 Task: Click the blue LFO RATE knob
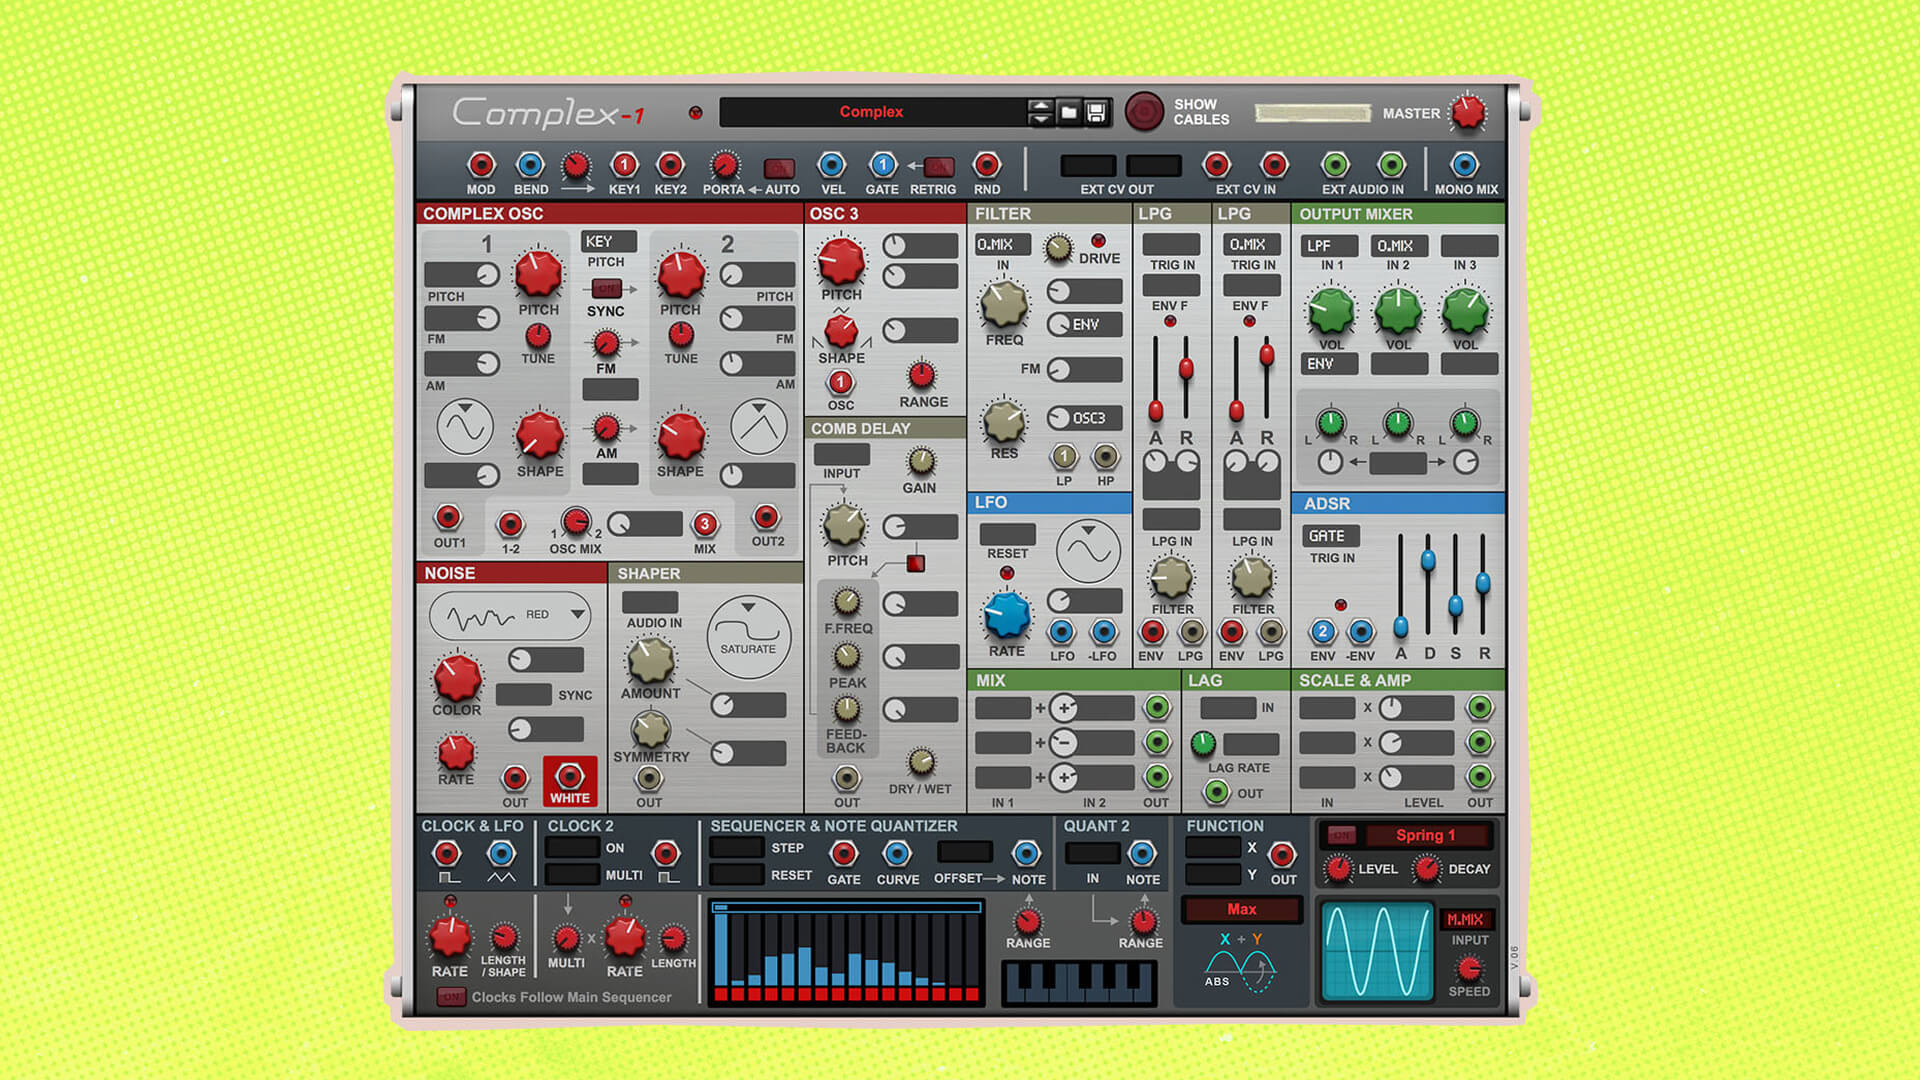[x=1007, y=615]
